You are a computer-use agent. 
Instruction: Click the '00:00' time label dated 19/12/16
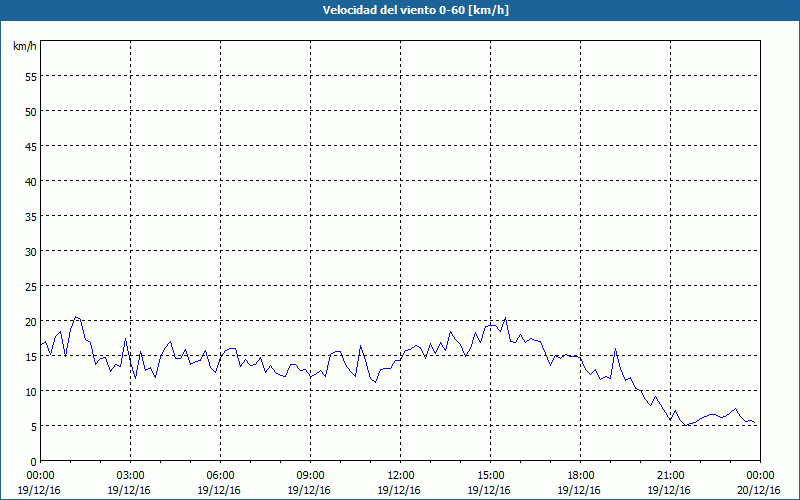pos(40,475)
